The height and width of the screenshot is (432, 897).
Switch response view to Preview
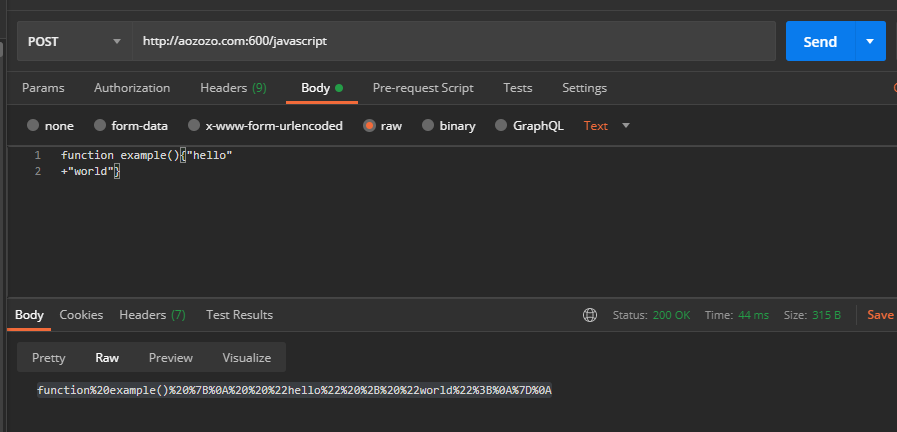click(170, 358)
